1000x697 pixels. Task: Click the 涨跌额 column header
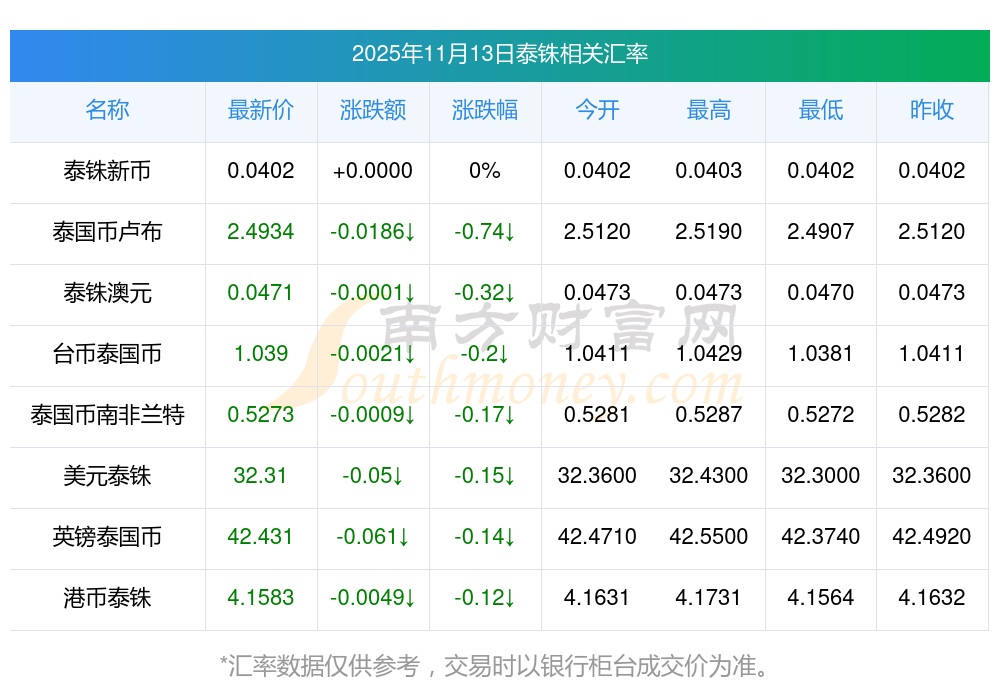click(373, 110)
